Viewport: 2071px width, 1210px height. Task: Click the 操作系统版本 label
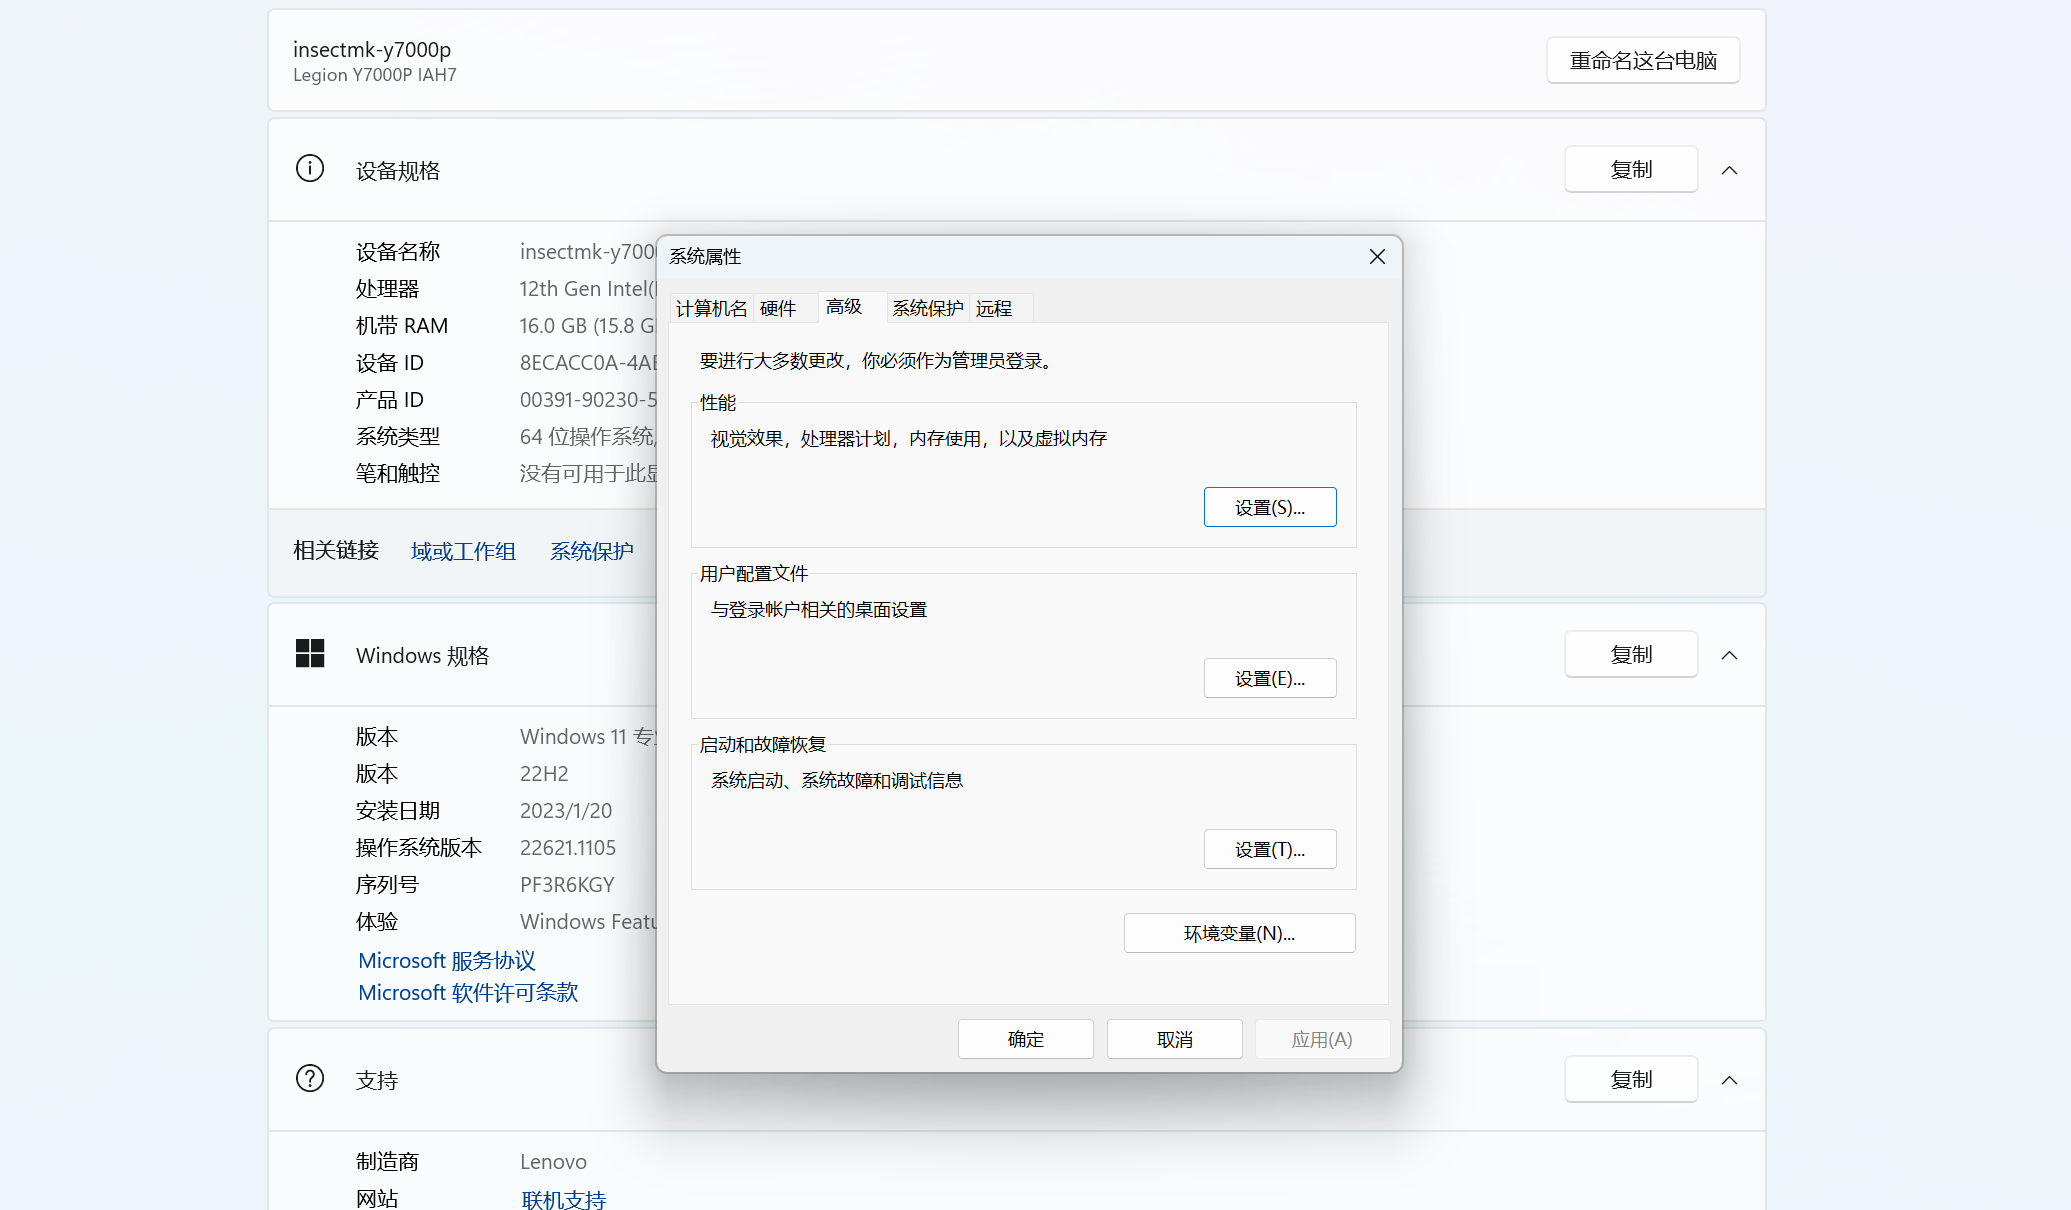click(419, 847)
